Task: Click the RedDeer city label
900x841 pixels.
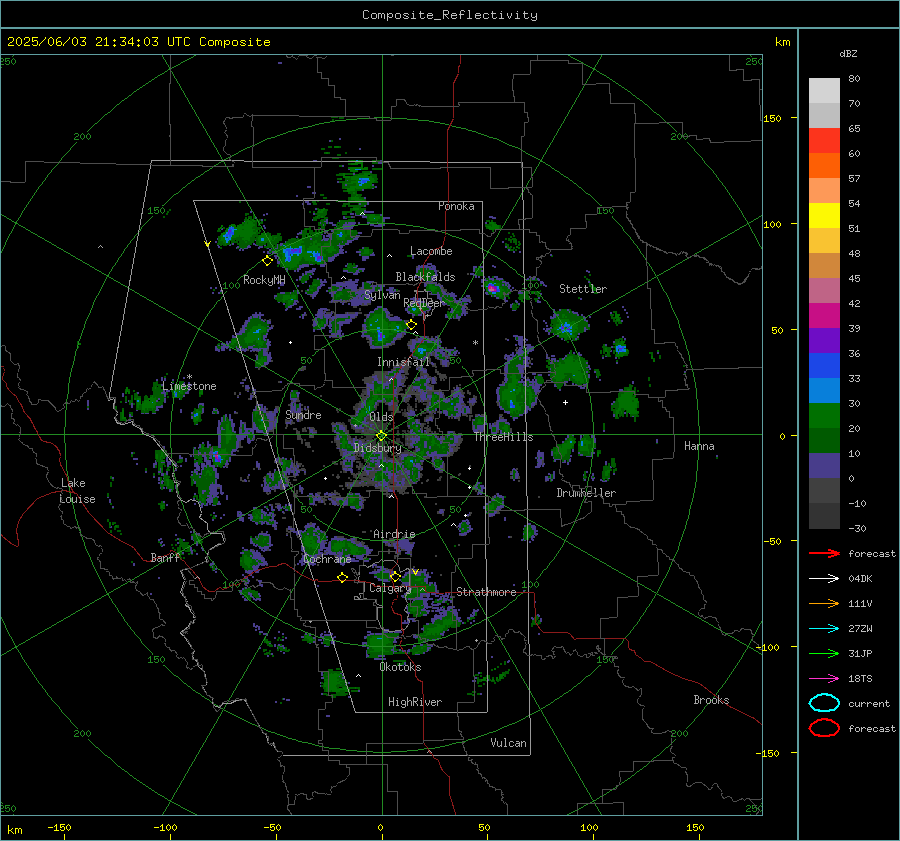Action: point(424,303)
